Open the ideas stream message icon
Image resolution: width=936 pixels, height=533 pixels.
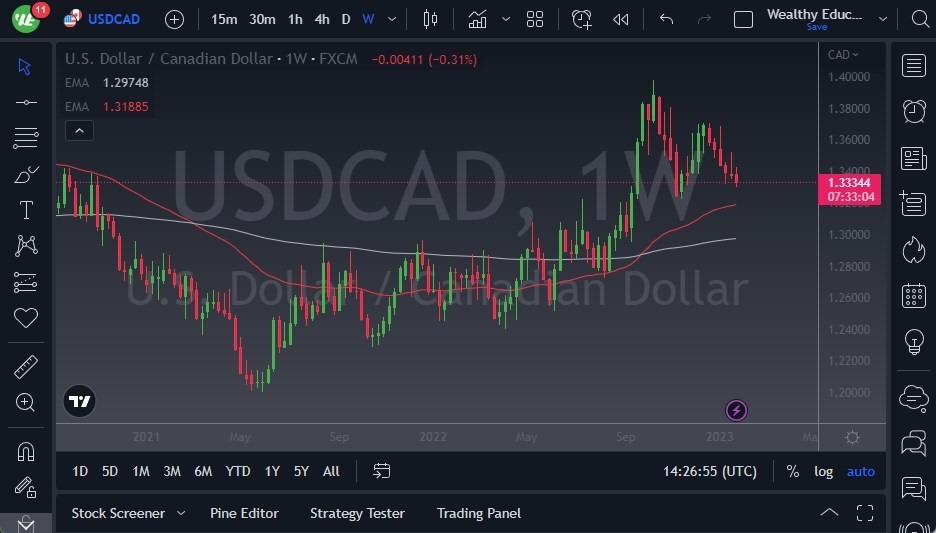[913, 489]
